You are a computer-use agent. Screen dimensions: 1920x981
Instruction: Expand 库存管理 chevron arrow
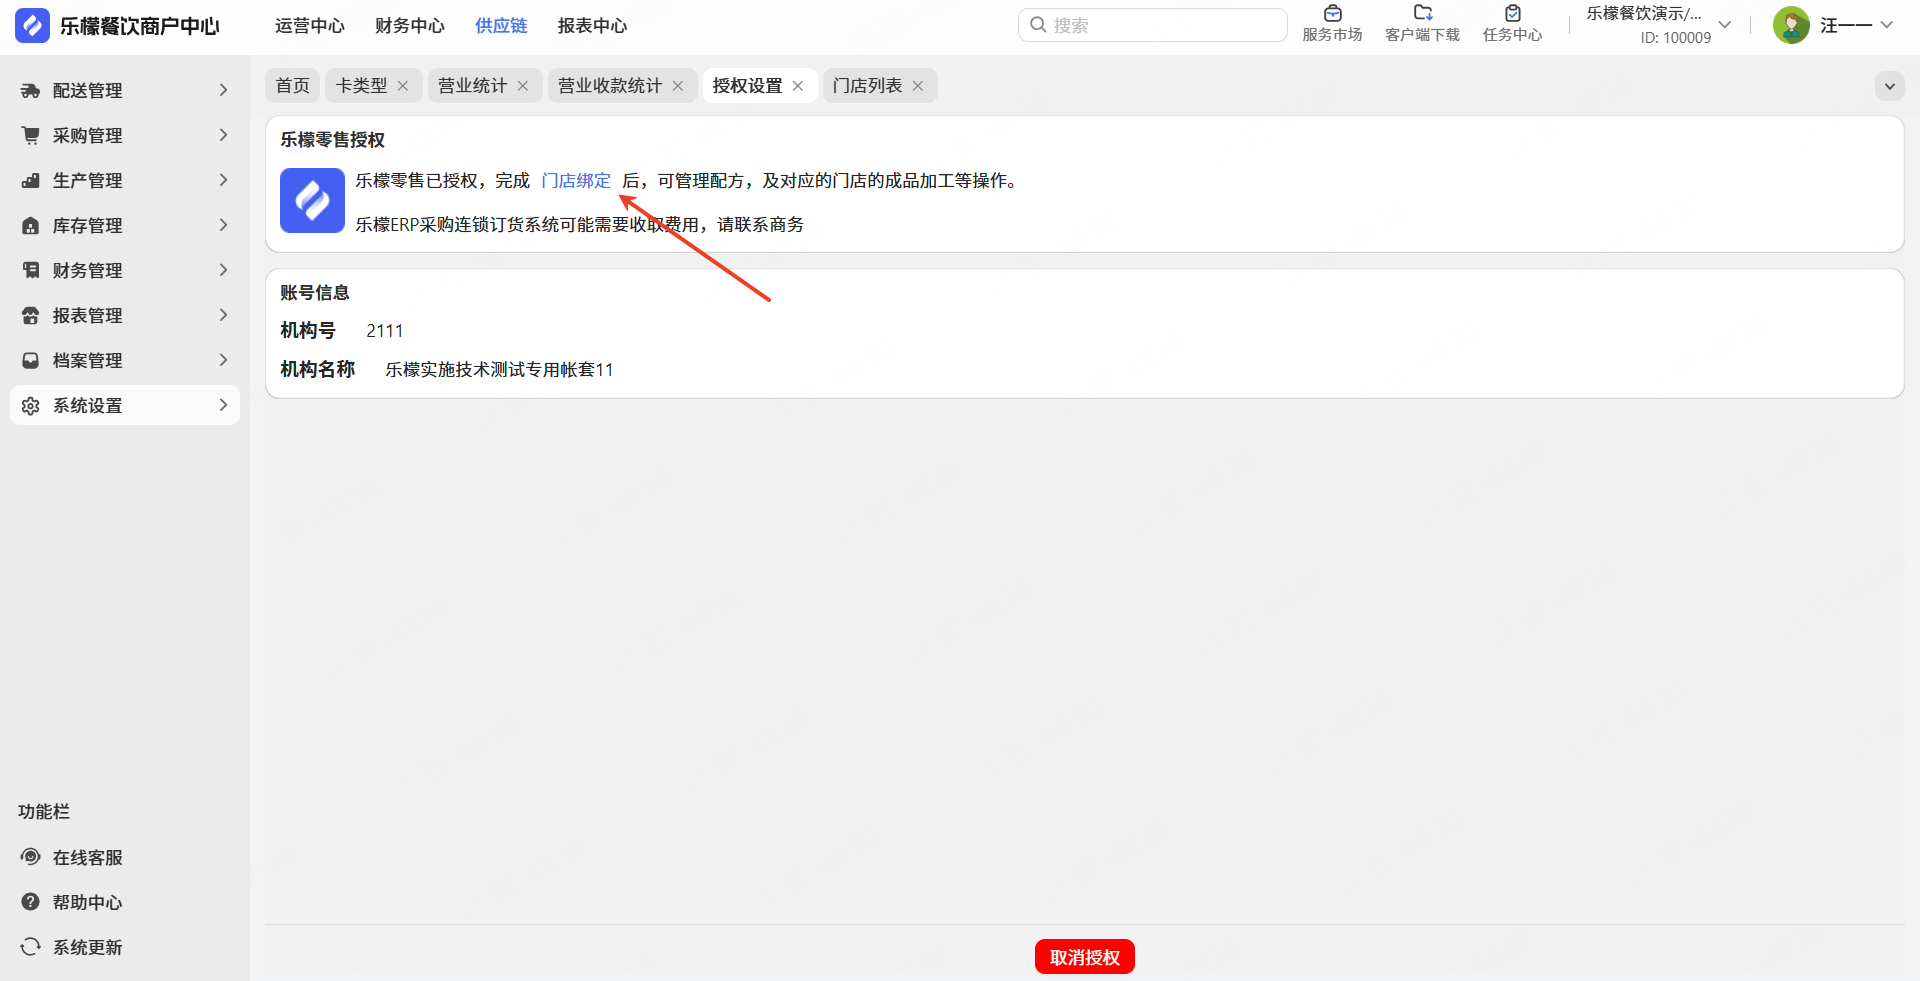223,225
